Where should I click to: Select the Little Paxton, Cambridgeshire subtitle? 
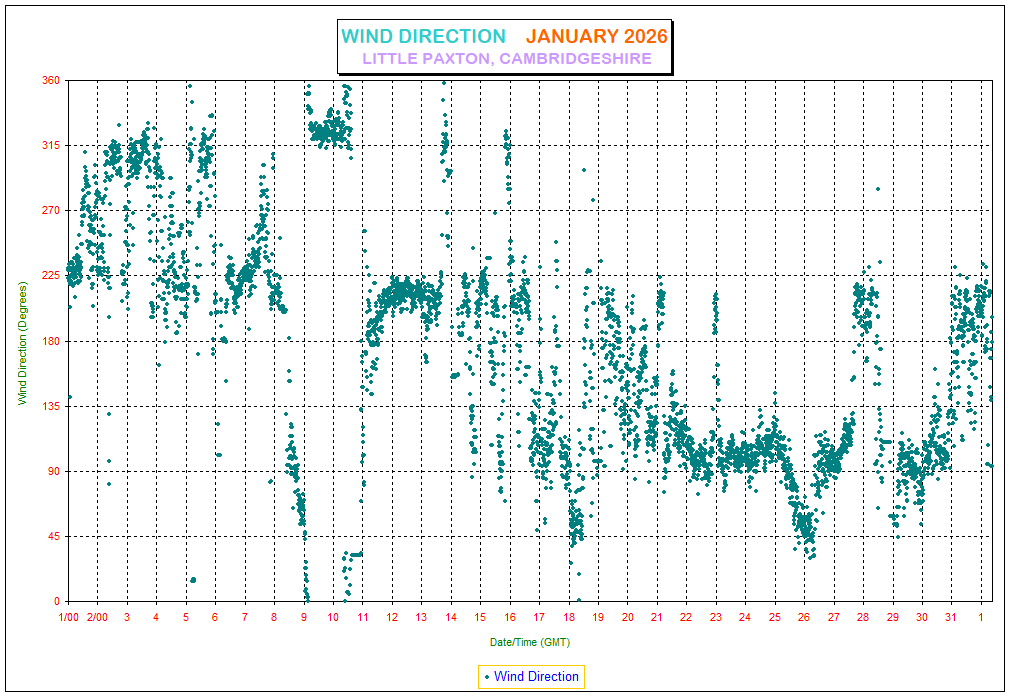(506, 59)
